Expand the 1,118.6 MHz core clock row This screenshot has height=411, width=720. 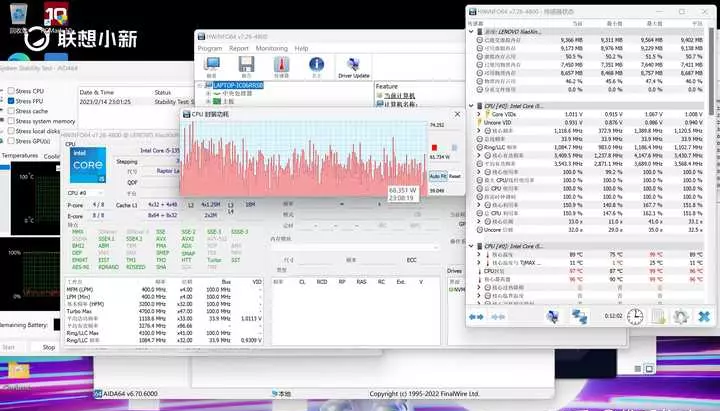coord(479,130)
